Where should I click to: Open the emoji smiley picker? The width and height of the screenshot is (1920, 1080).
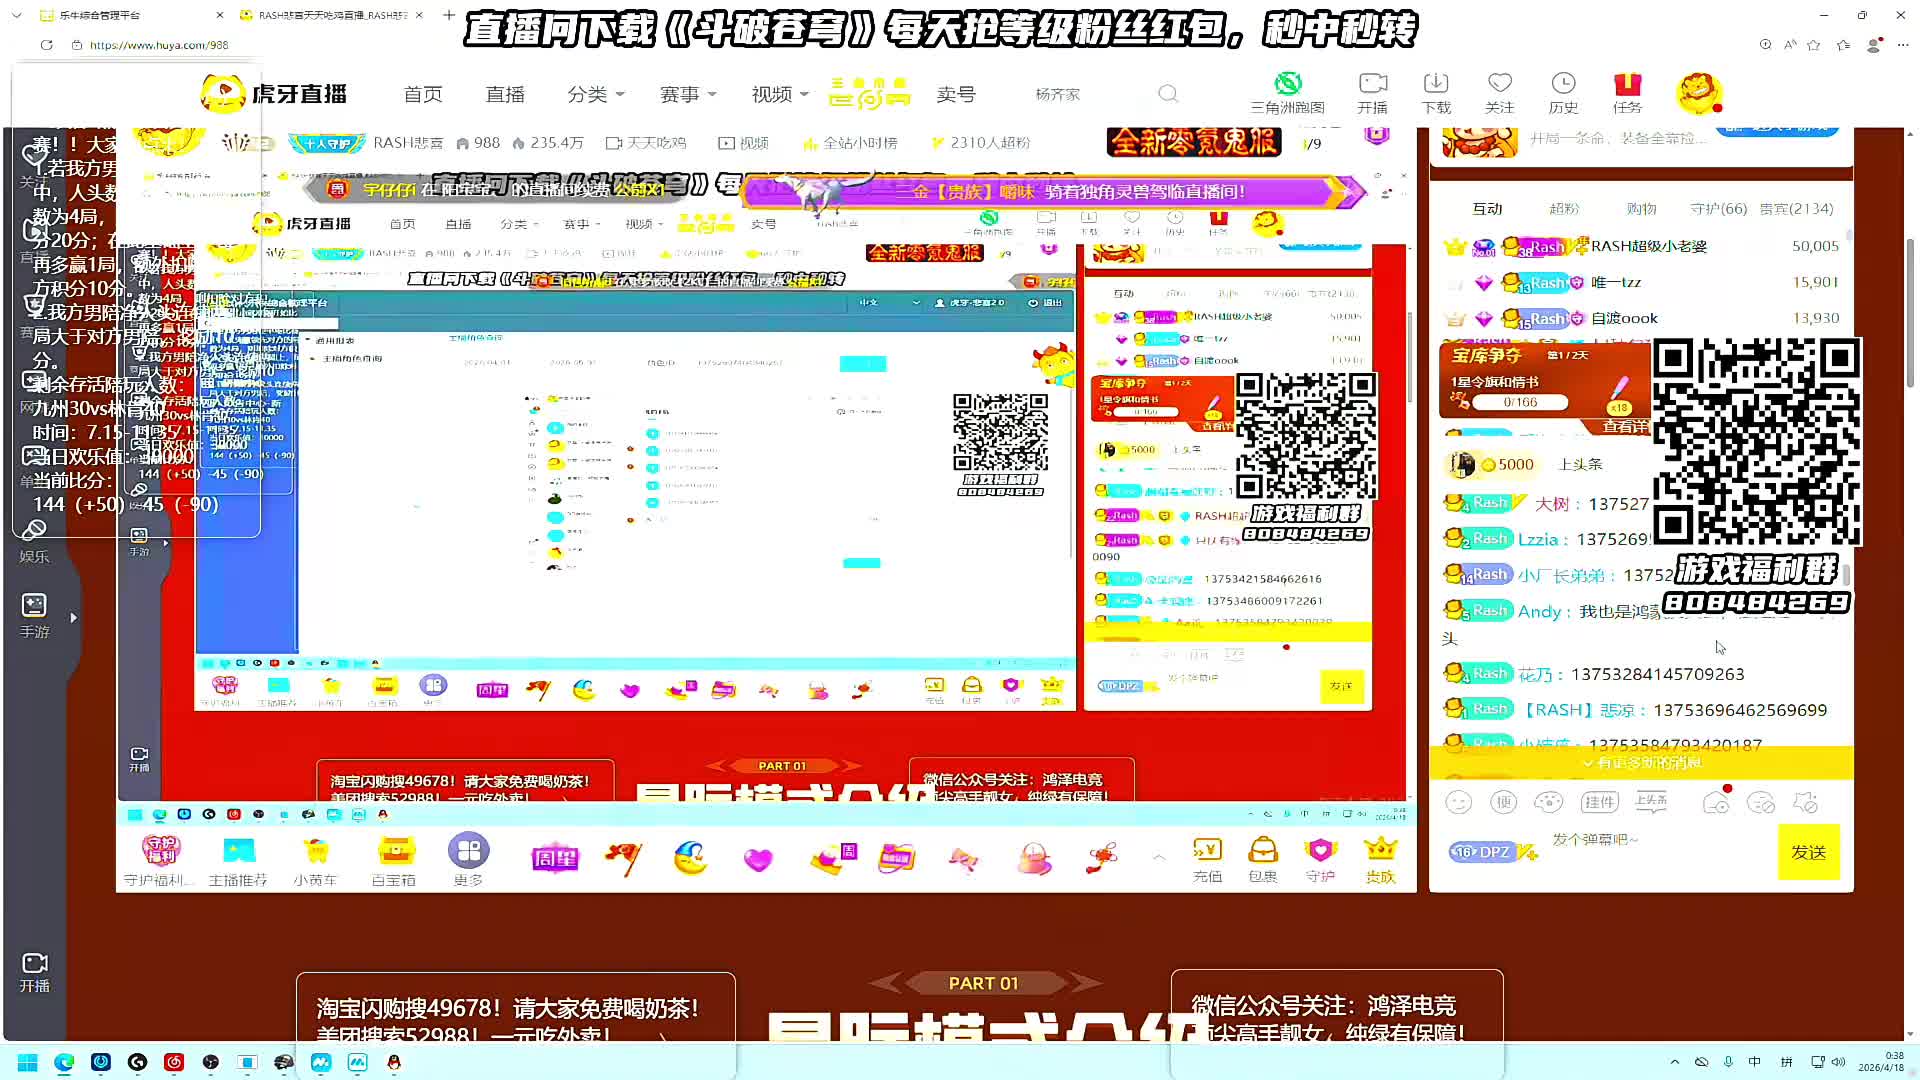click(x=1459, y=802)
